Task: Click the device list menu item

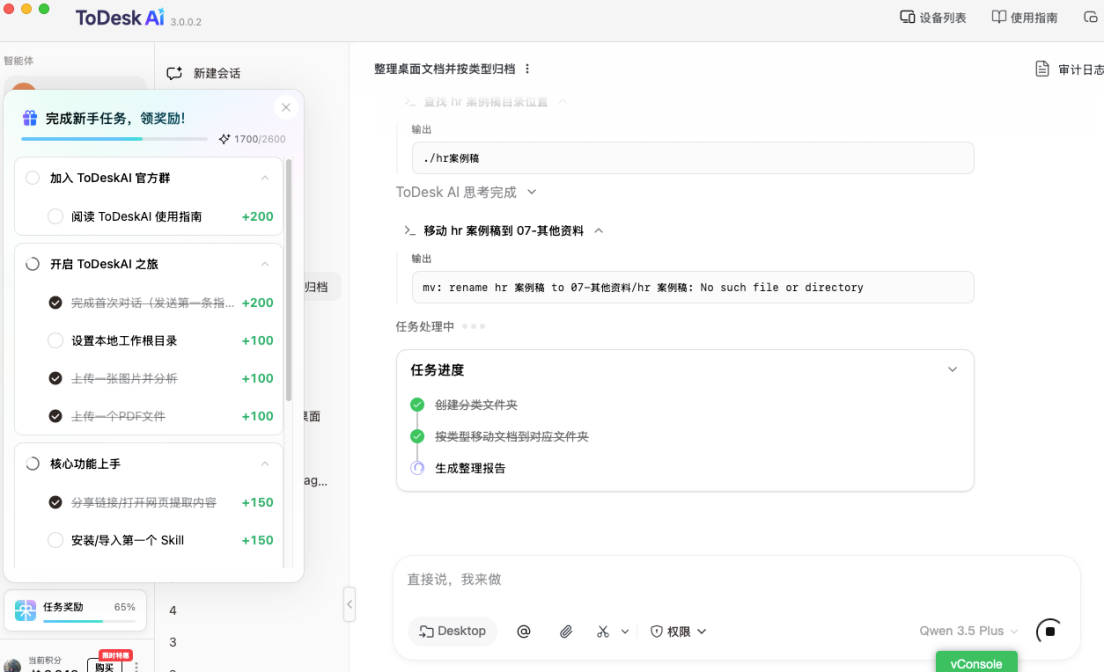Action: tap(933, 18)
